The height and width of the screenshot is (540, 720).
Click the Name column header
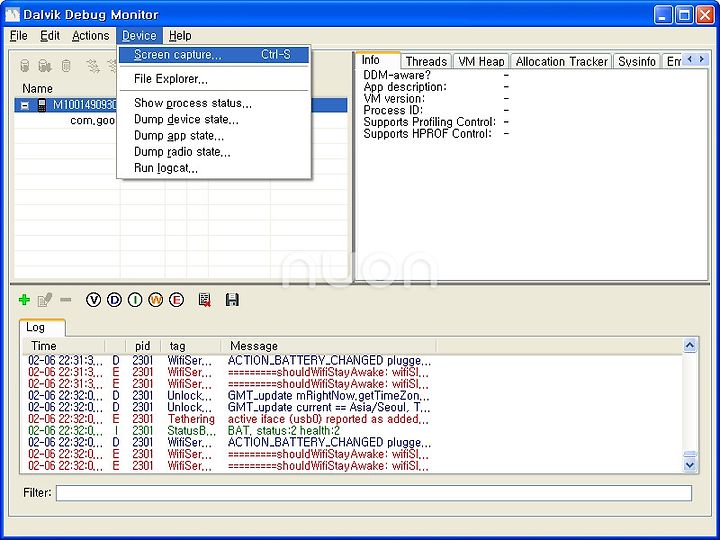coord(38,88)
